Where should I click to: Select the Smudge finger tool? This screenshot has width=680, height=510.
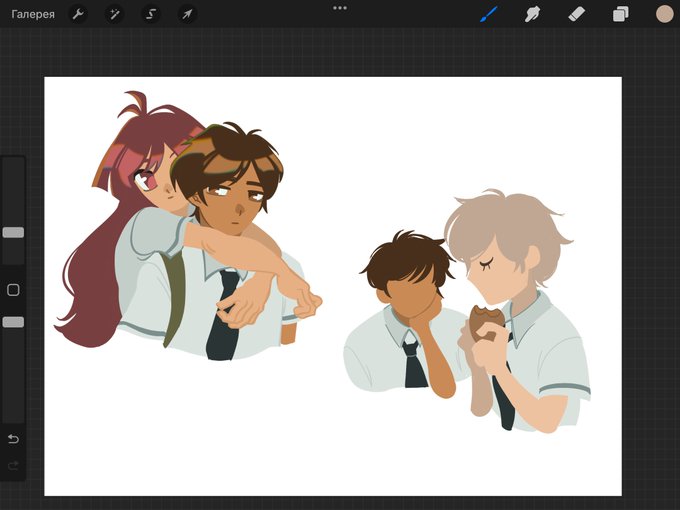[532, 14]
